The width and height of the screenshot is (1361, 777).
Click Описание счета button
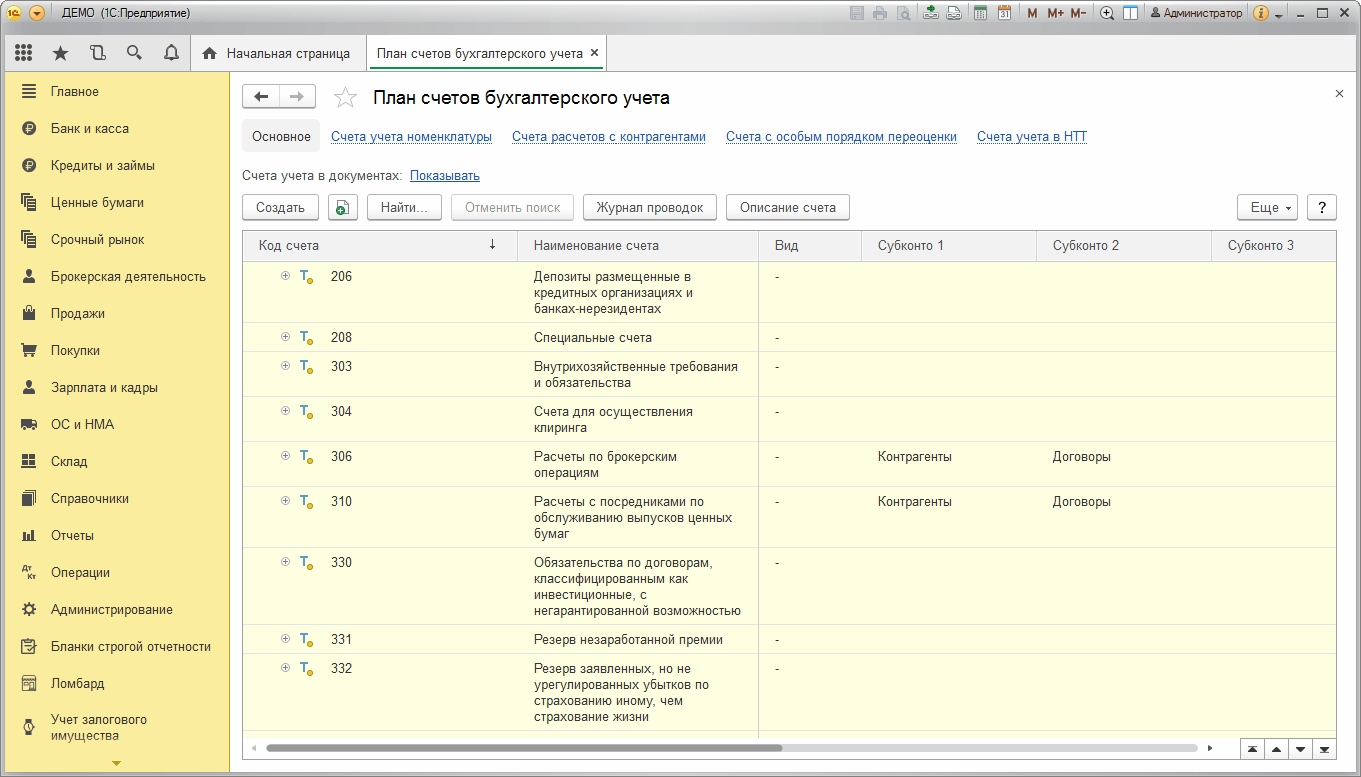(788, 207)
